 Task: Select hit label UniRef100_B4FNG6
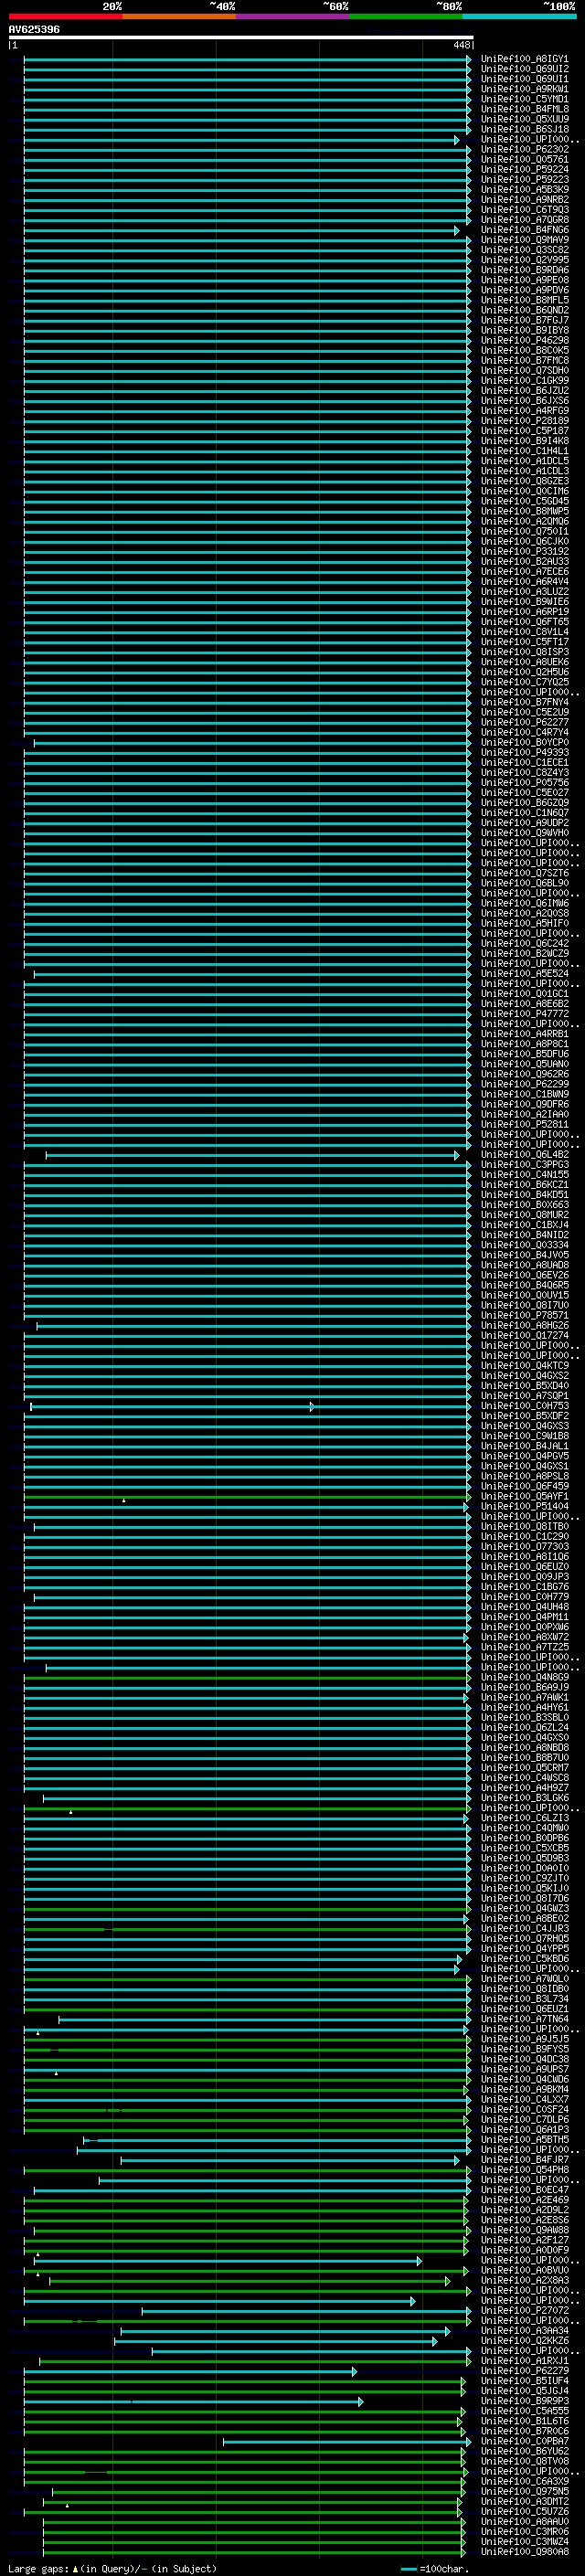[x=524, y=230]
